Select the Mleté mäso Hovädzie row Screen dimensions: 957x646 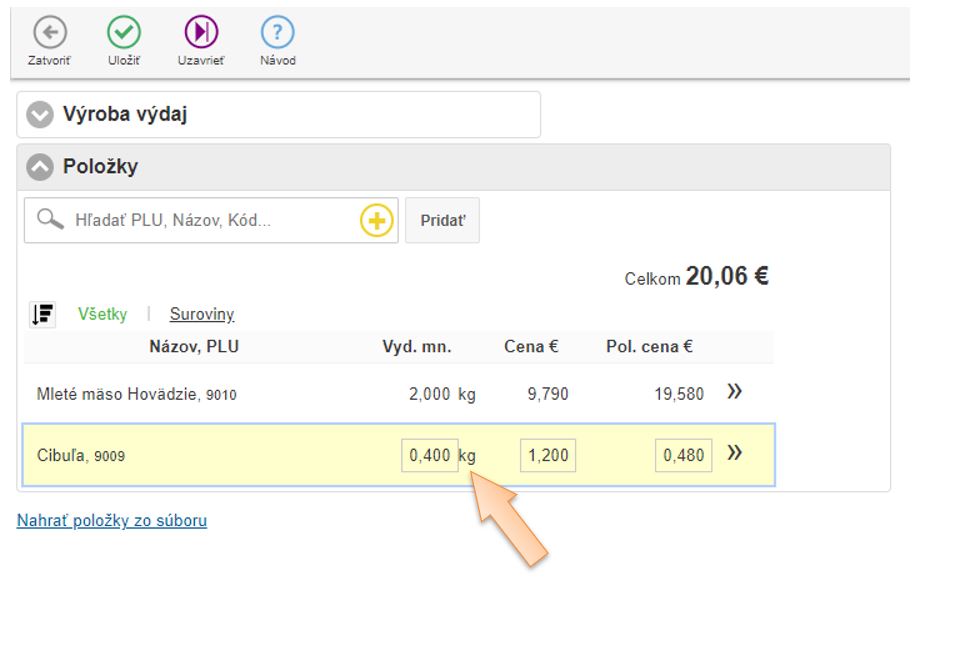136,394
